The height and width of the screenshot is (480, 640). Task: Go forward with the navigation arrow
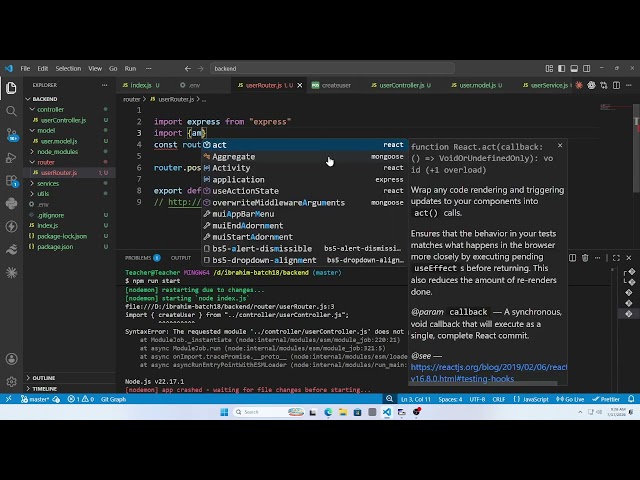200,69
